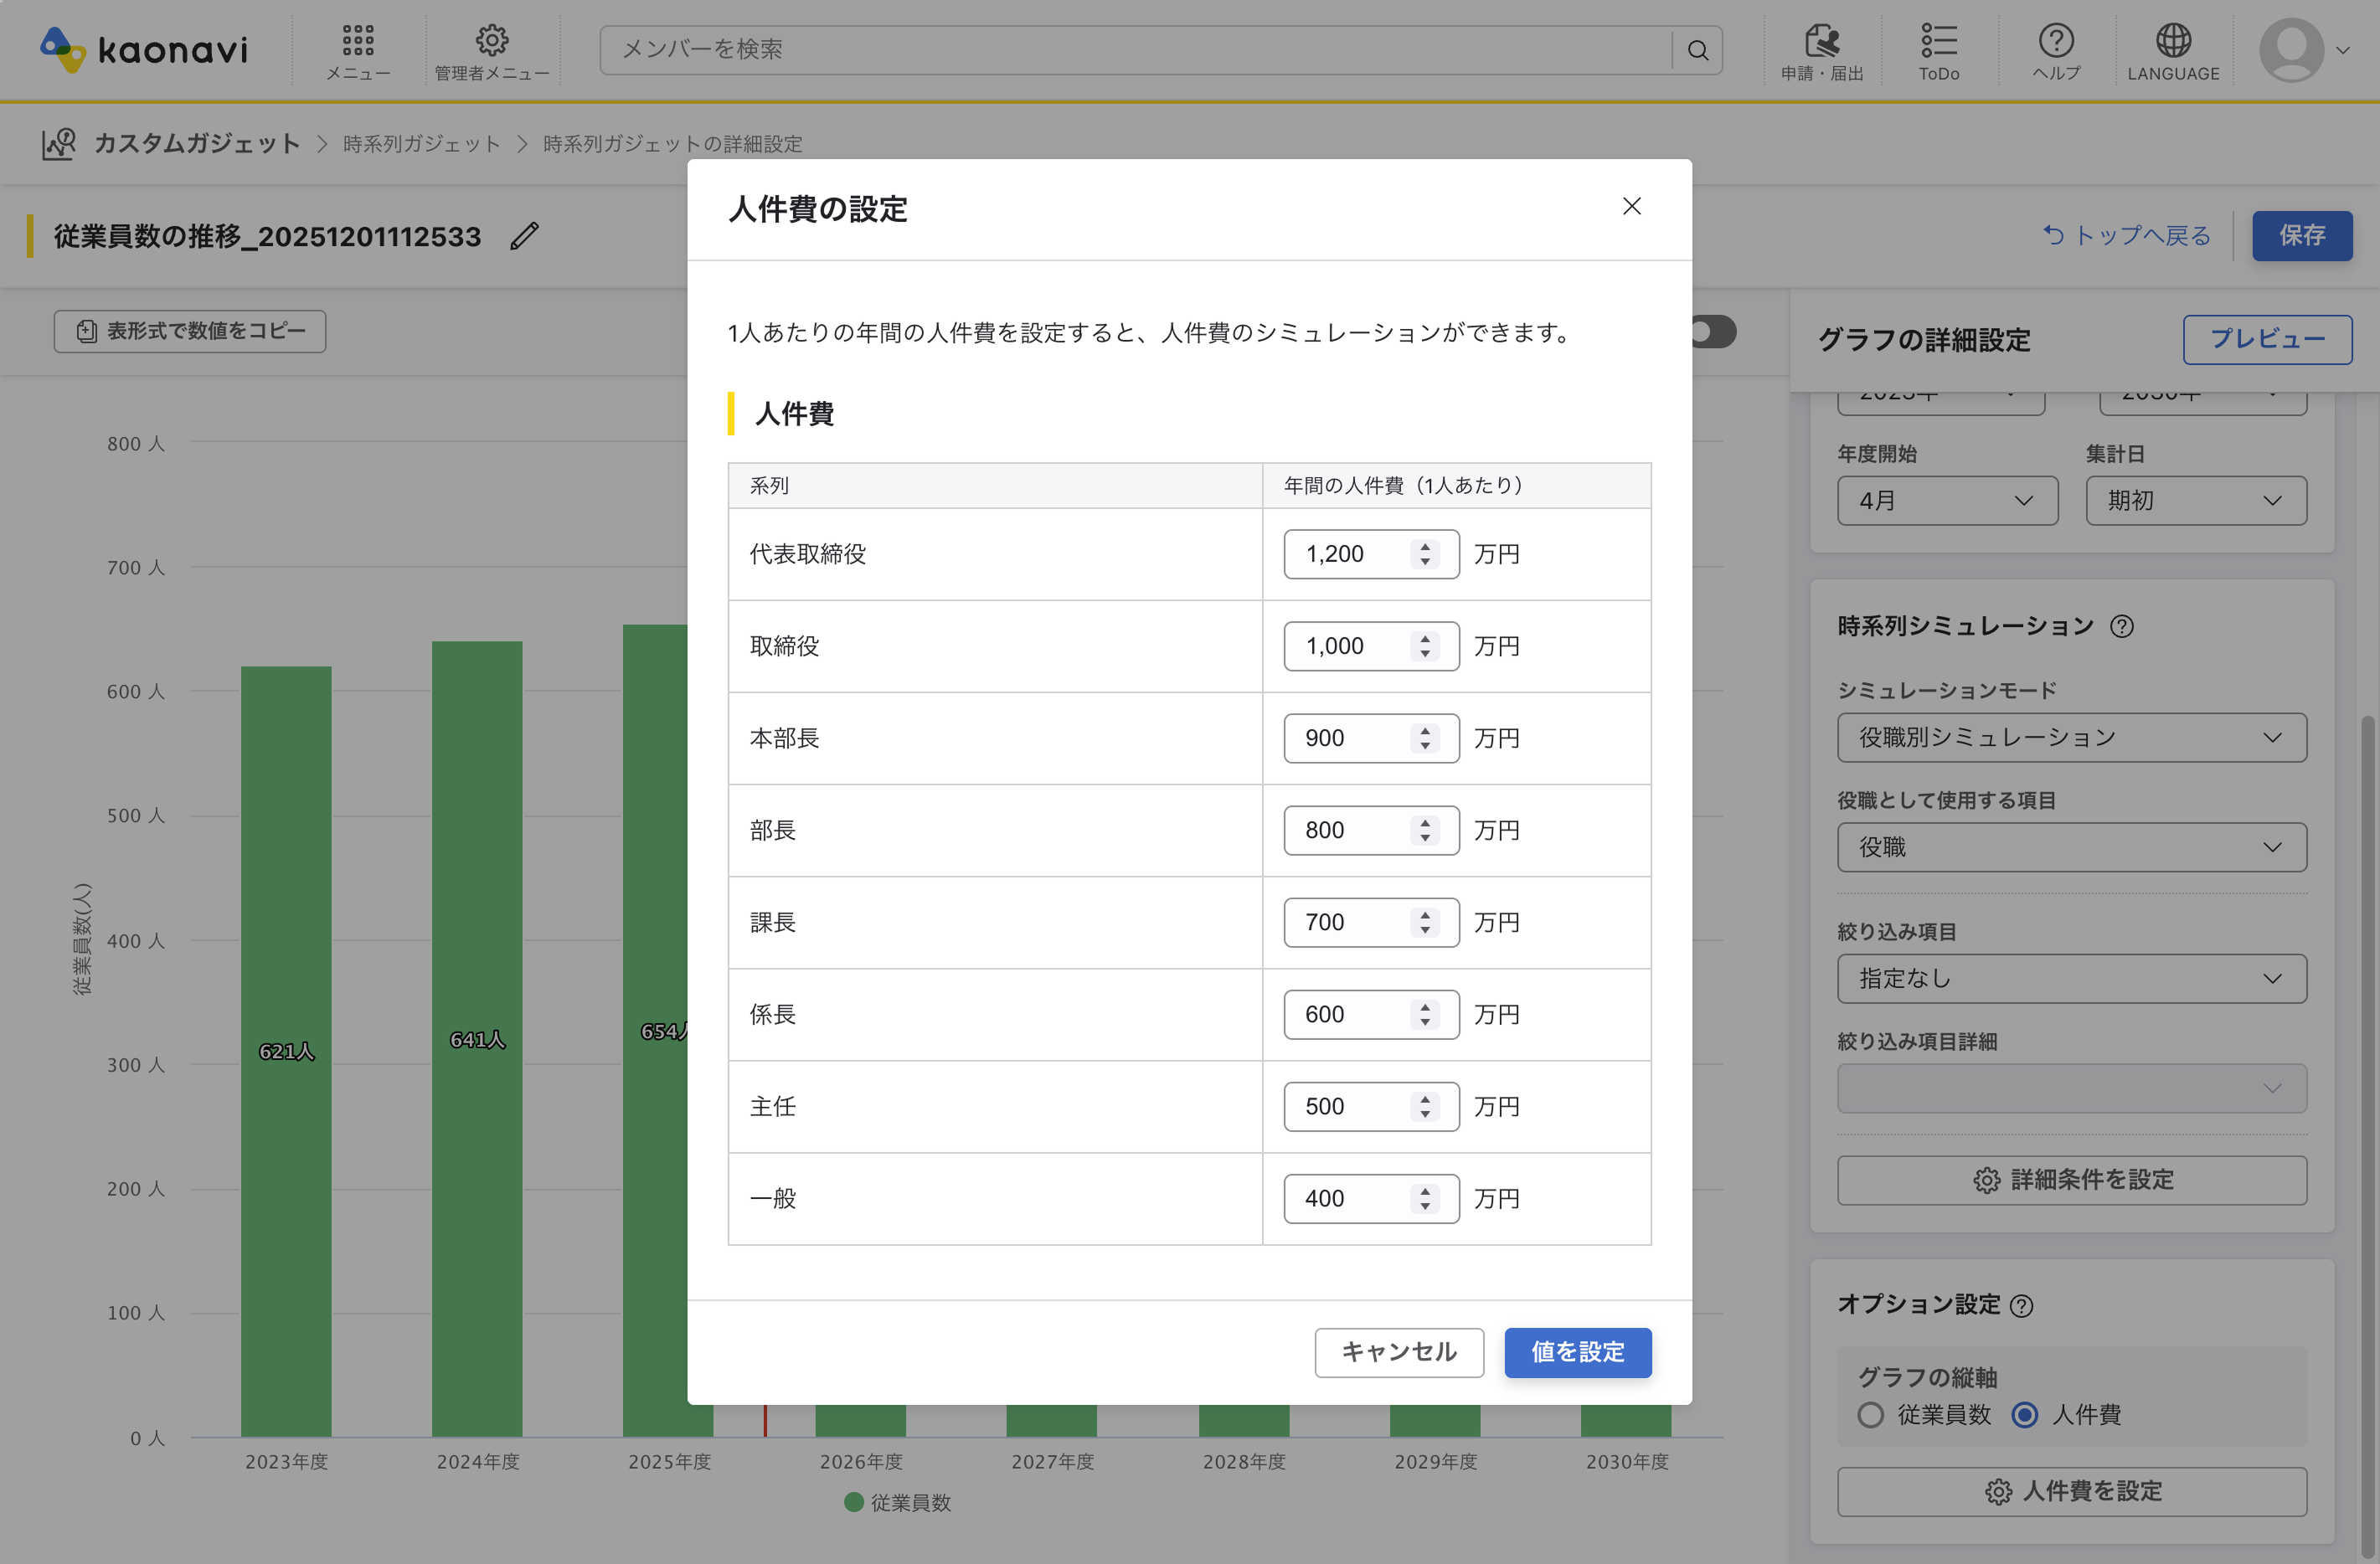Select the 従業員数 radio button

(x=1870, y=1414)
